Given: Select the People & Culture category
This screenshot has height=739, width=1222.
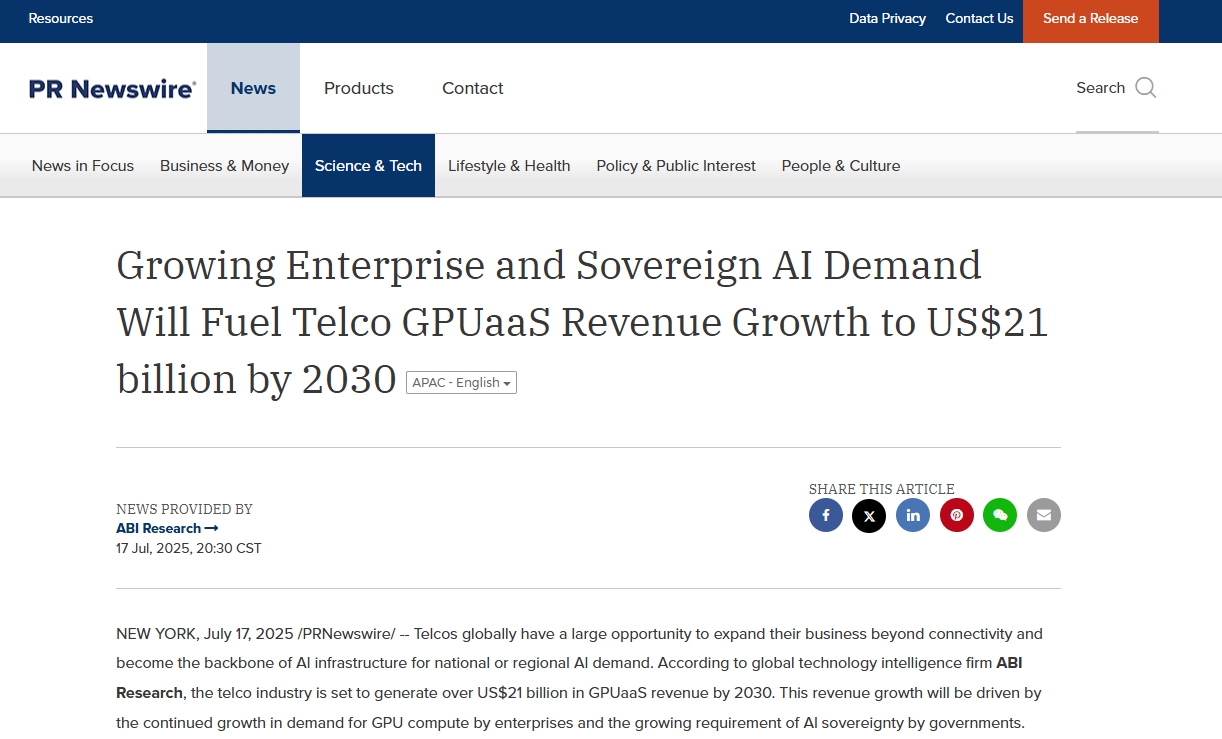Looking at the screenshot, I should (841, 166).
